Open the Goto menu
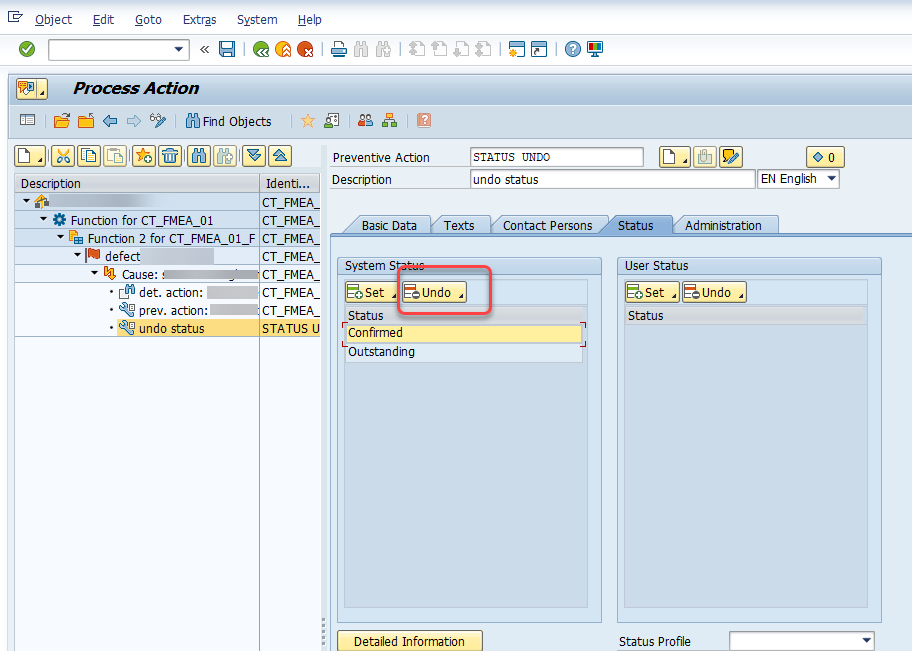Viewport: 912px width, 651px height. click(x=148, y=20)
